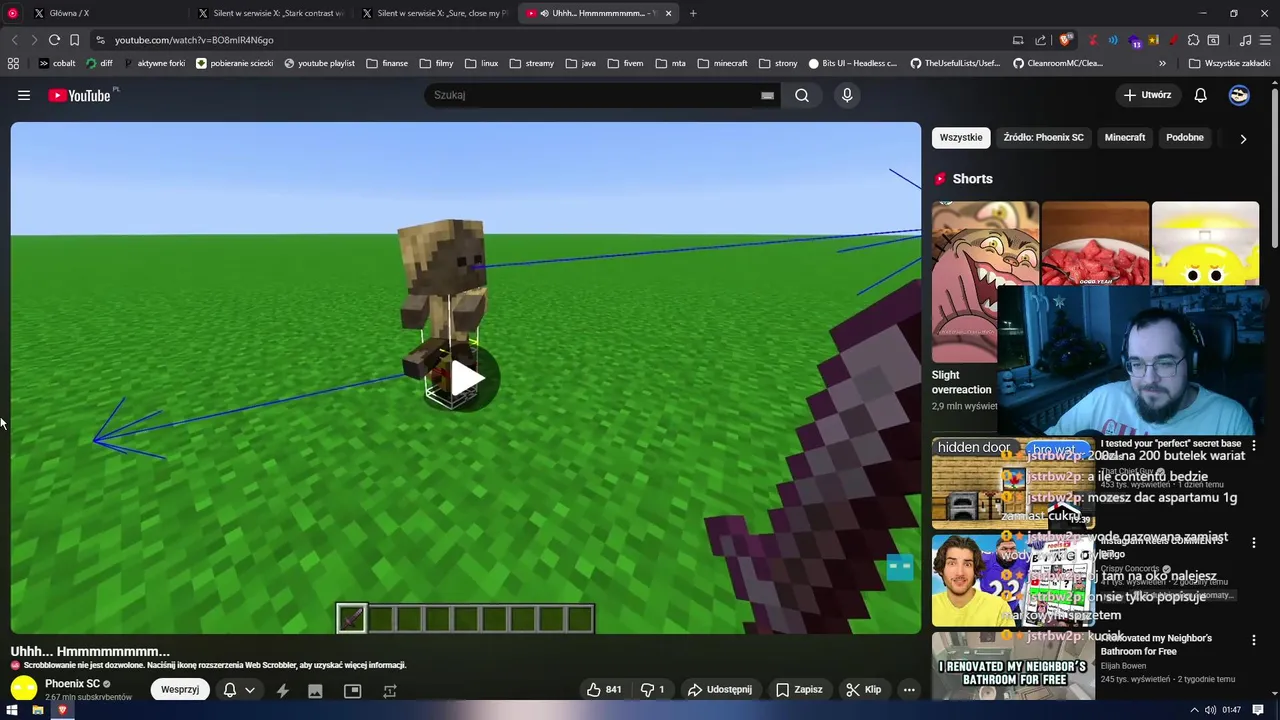Viewport: 1280px width, 720px height.
Task: Open the finanse bookmarks folder
Action: pyautogui.click(x=386, y=63)
